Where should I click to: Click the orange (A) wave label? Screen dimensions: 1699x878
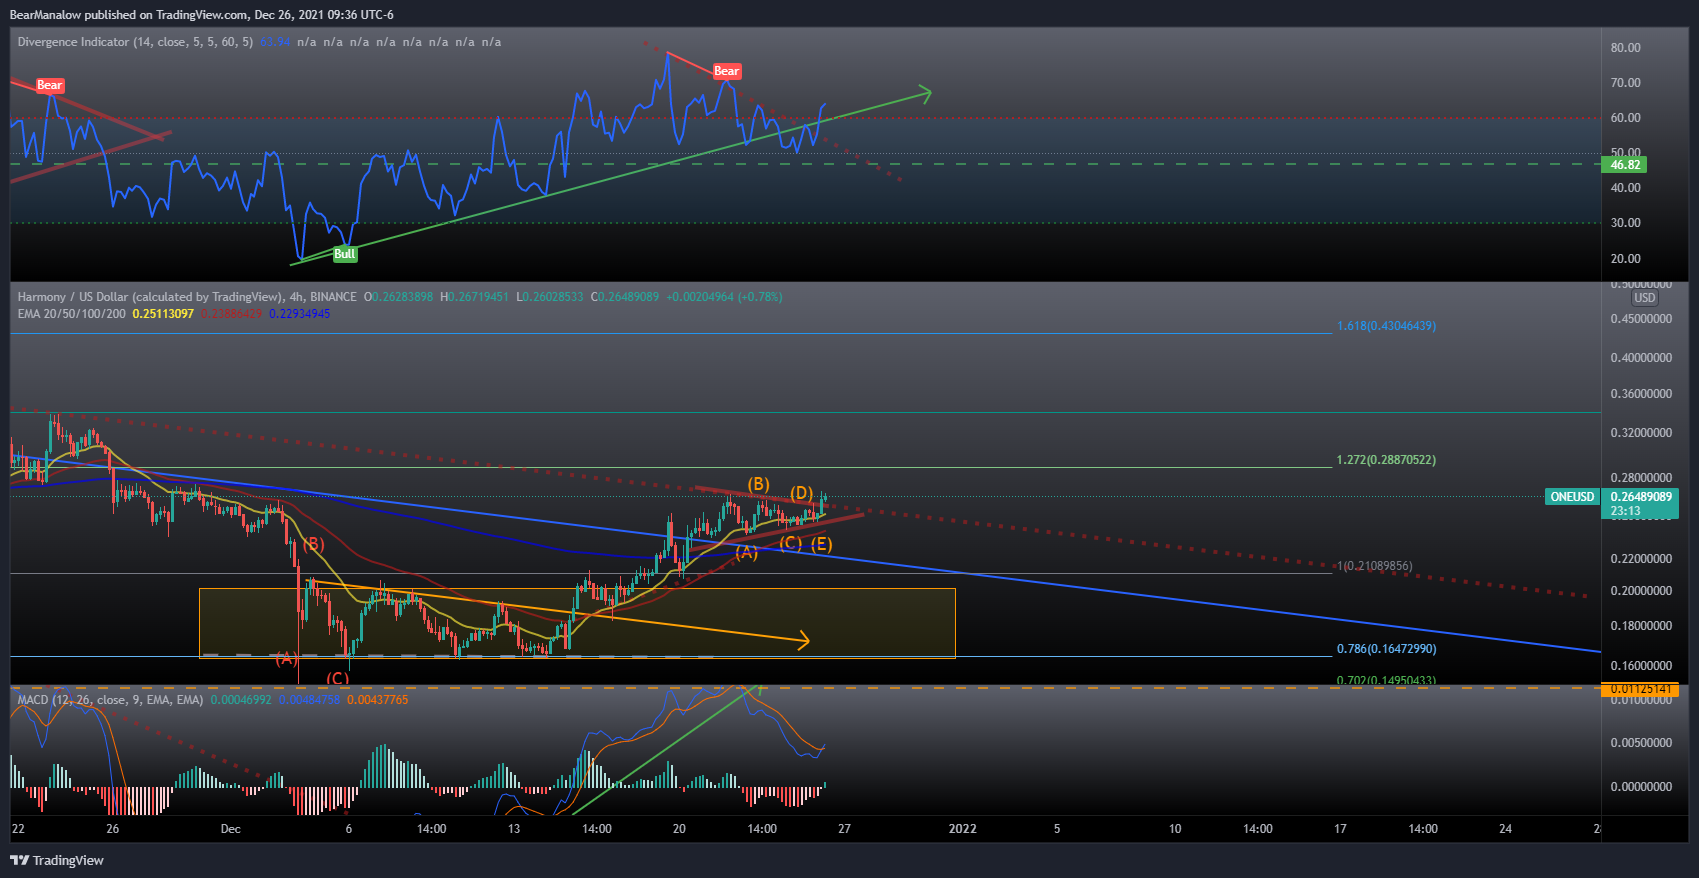point(746,551)
